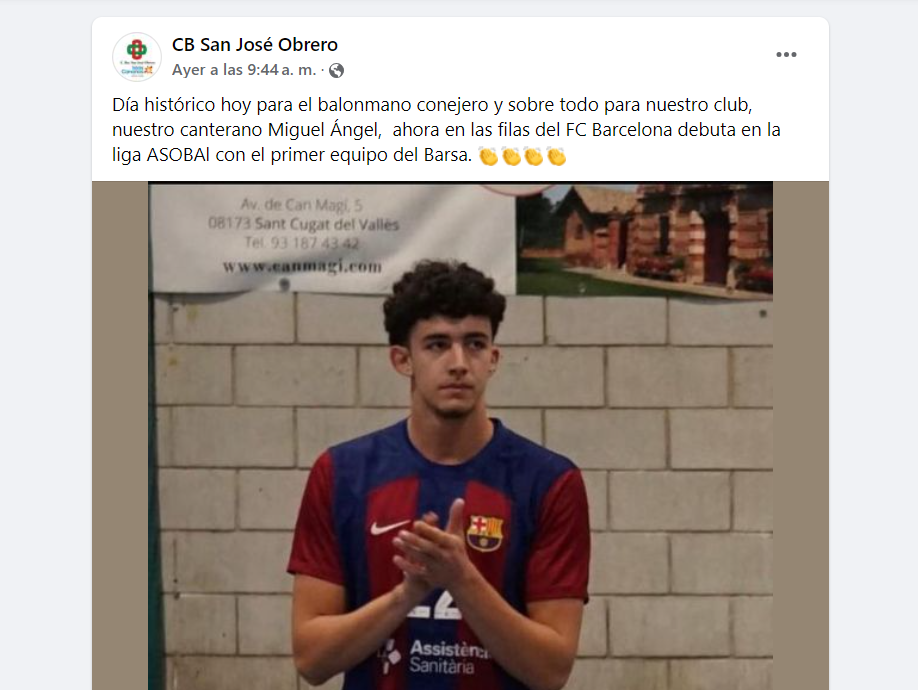The height and width of the screenshot is (690, 918).
Task: Click the second clapping hands emoji
Action: click(x=511, y=156)
